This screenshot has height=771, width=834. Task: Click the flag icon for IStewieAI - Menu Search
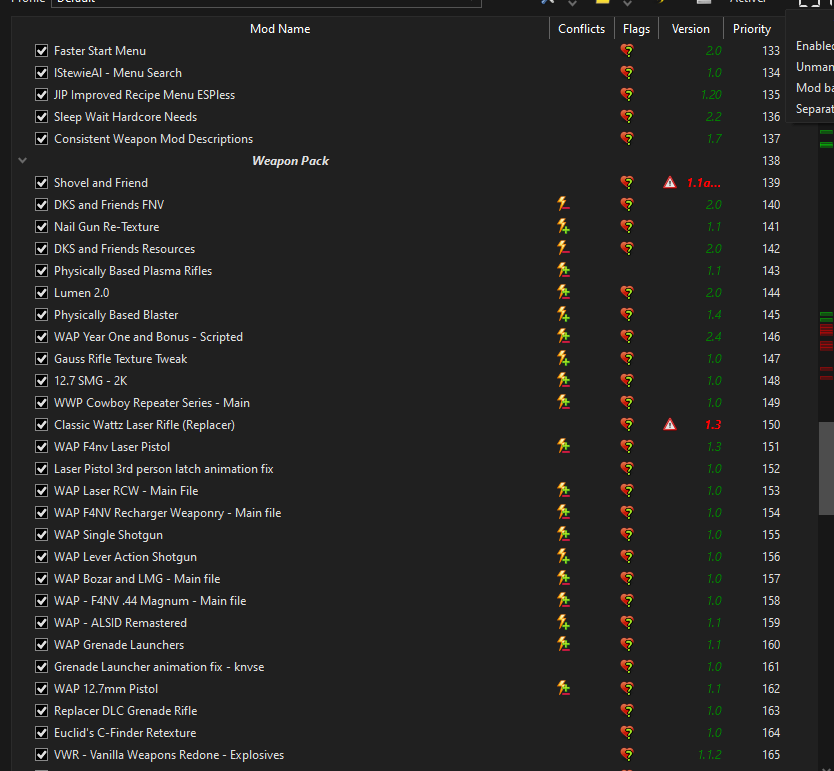coord(628,72)
